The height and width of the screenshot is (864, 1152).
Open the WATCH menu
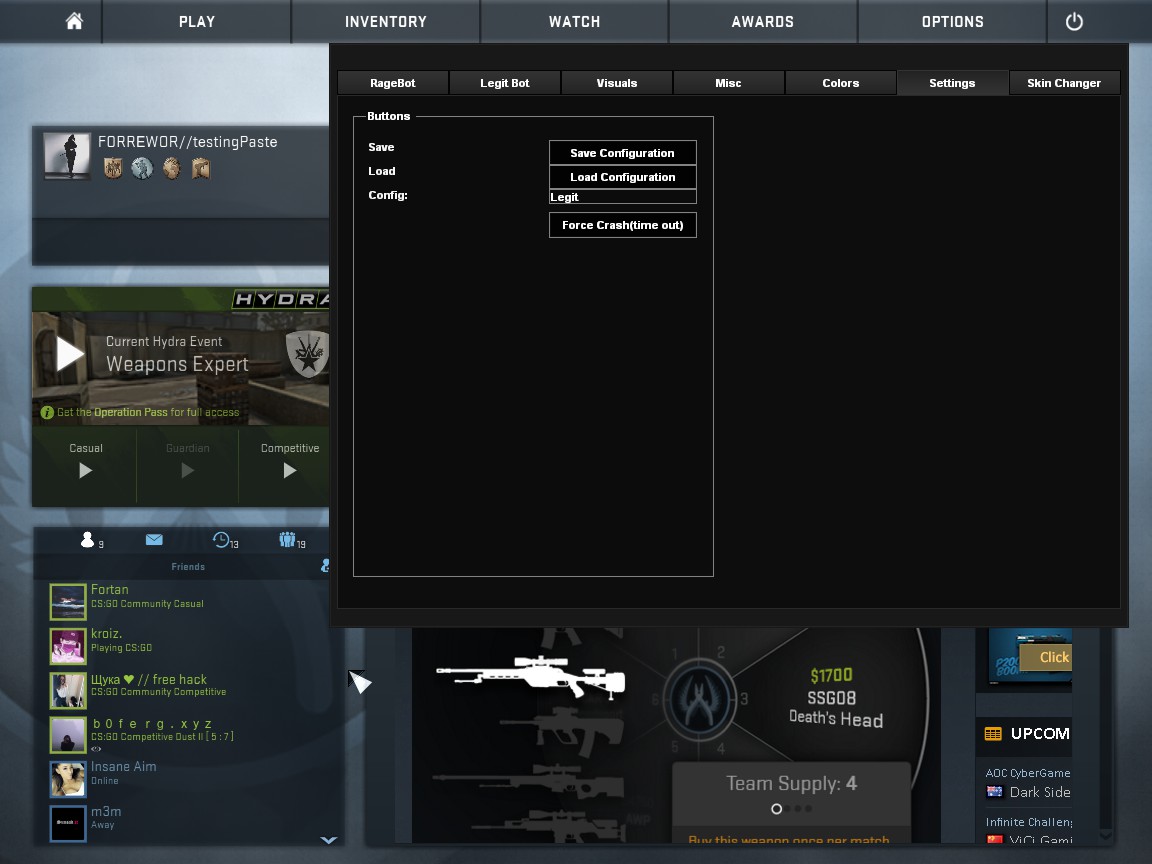point(575,21)
